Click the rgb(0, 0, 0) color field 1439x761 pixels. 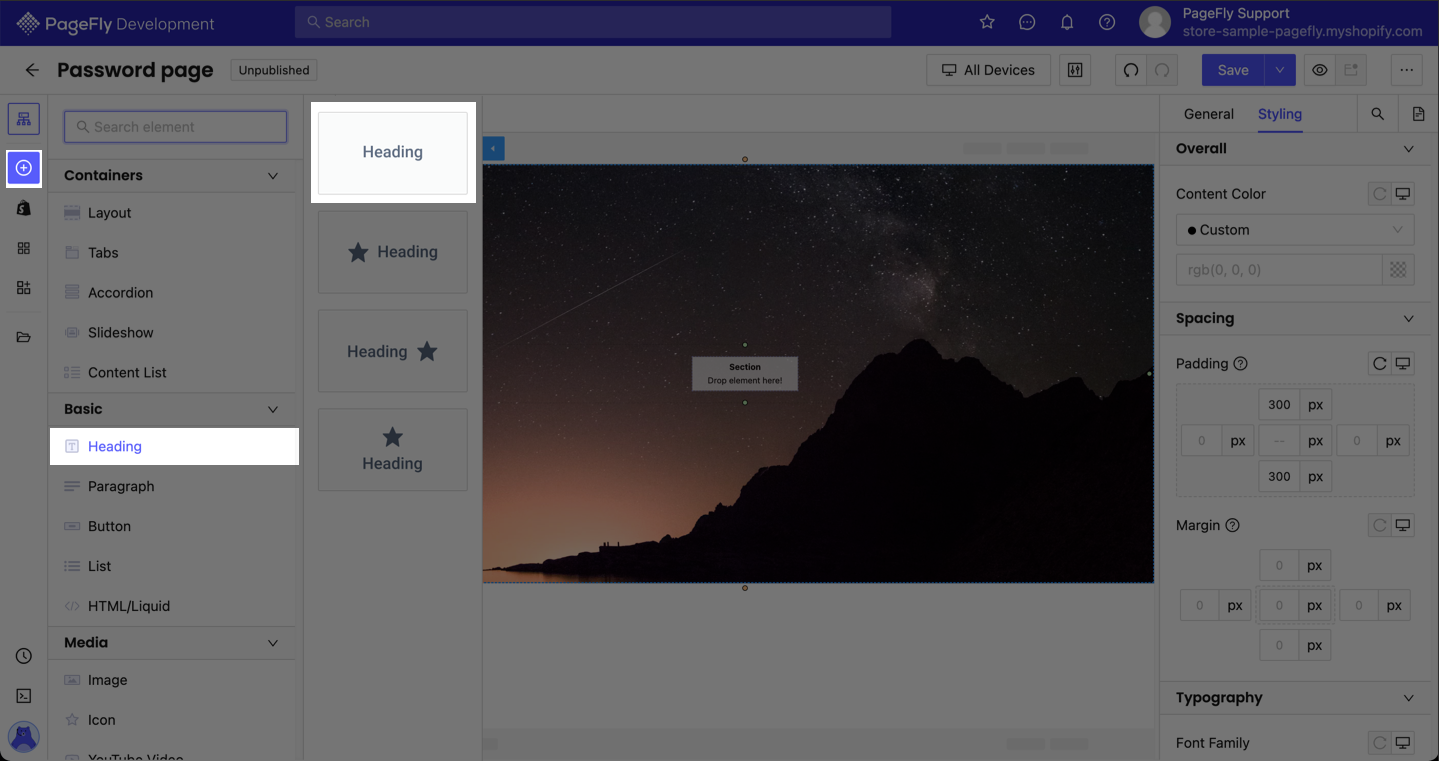pyautogui.click(x=1279, y=270)
